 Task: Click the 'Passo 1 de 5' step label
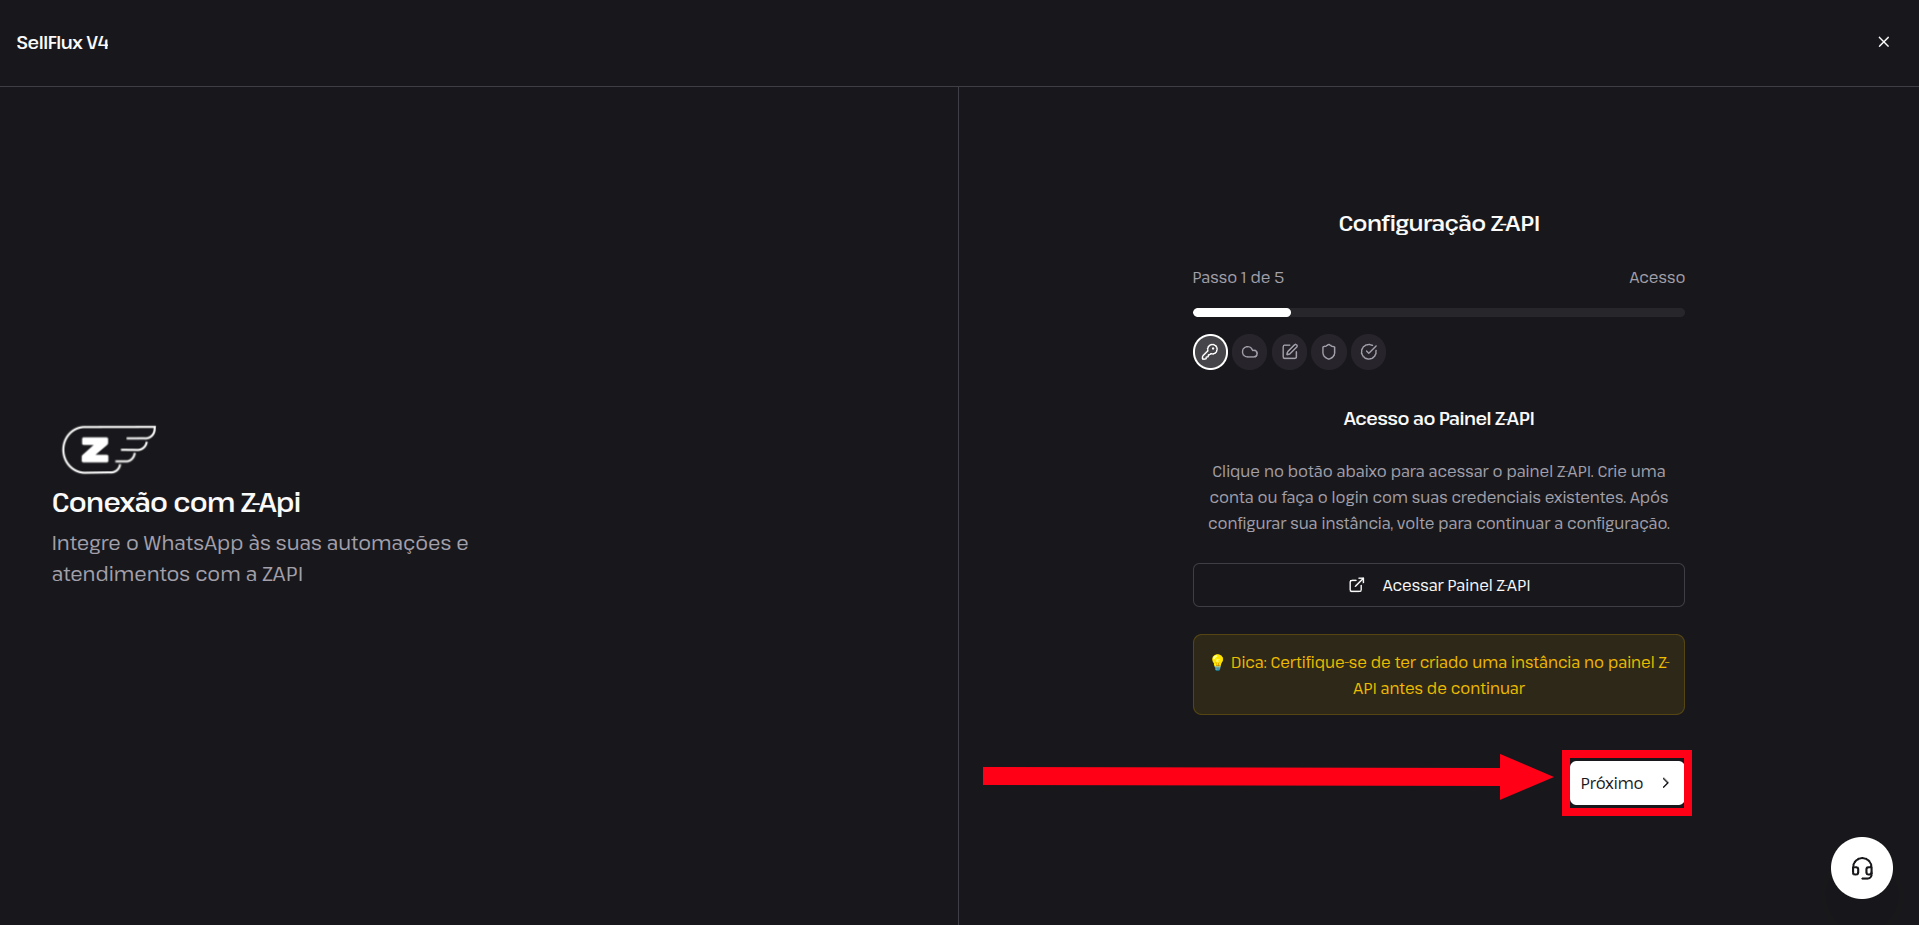[1238, 278]
